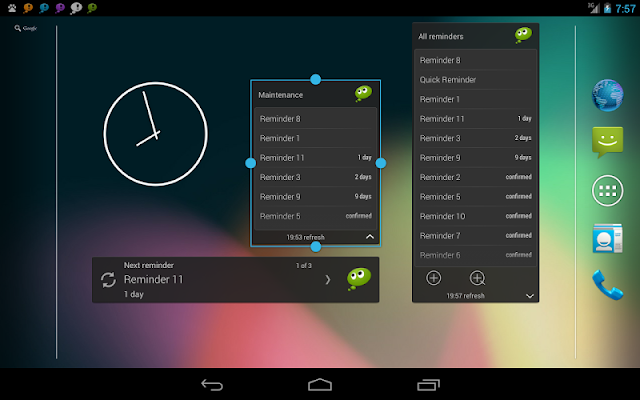Expand All reminders widget with down chevron
Screen dimensions: 640x400
coord(530,296)
